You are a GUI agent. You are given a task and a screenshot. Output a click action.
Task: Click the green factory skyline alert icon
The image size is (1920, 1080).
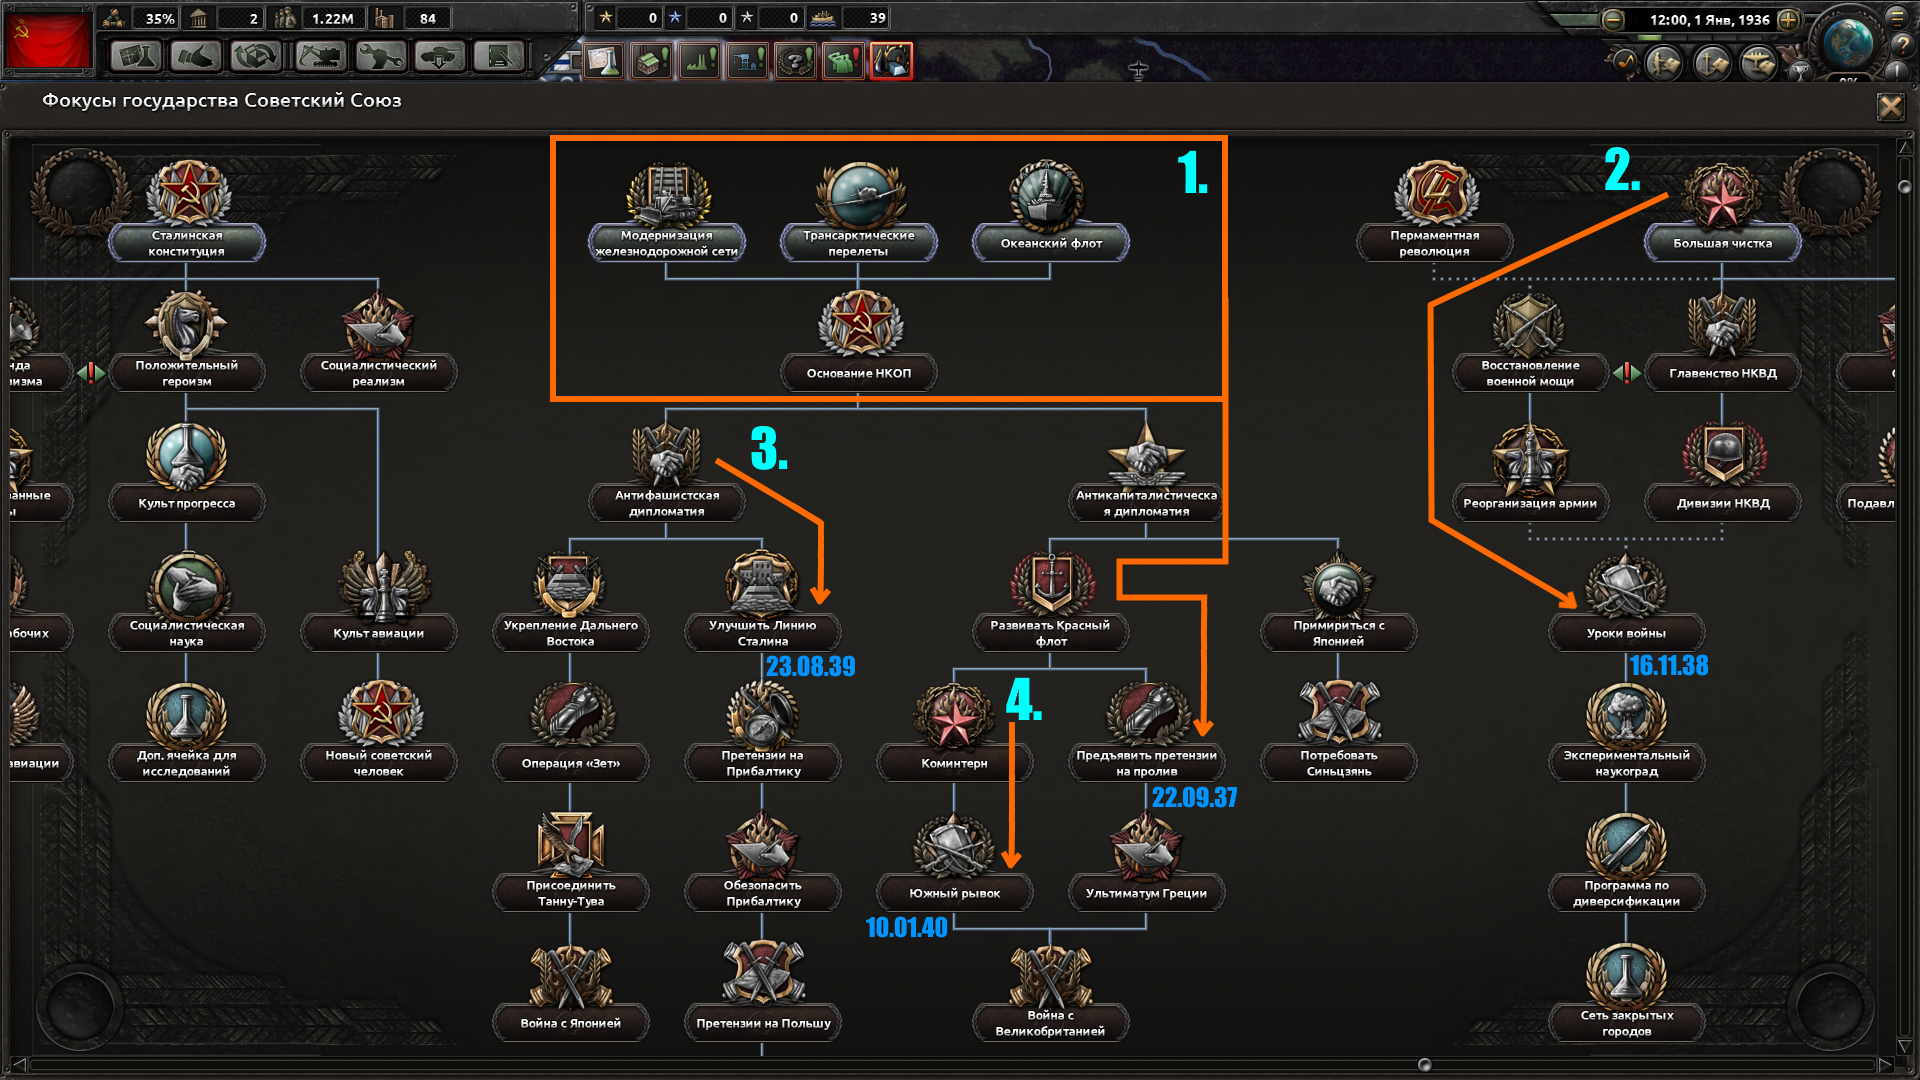[699, 61]
